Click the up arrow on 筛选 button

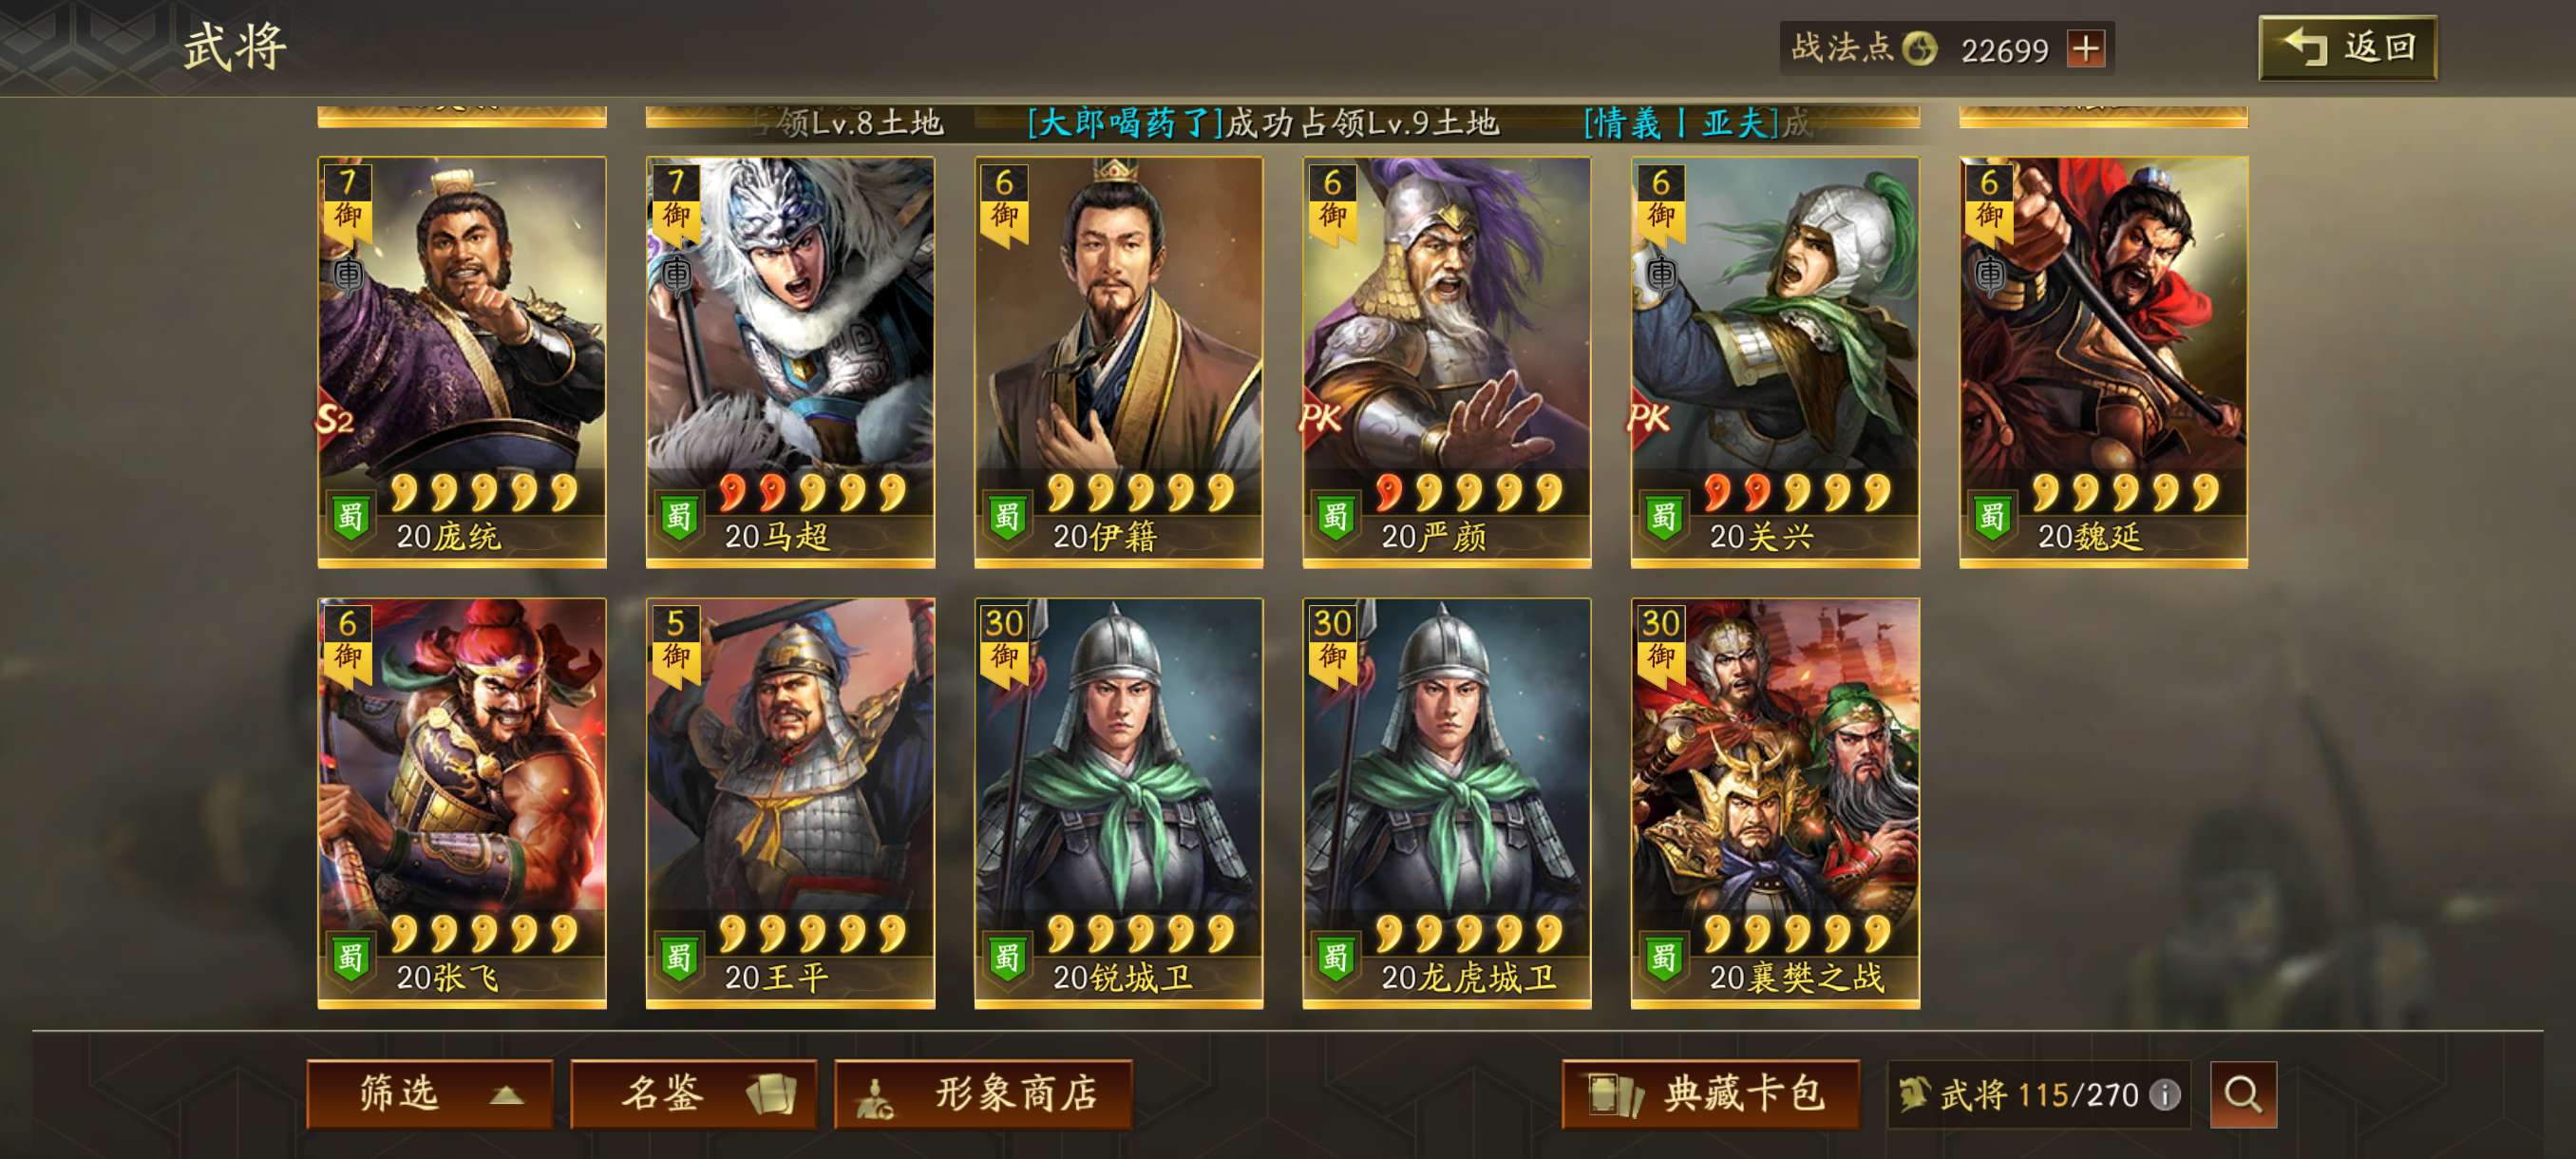tap(507, 1095)
